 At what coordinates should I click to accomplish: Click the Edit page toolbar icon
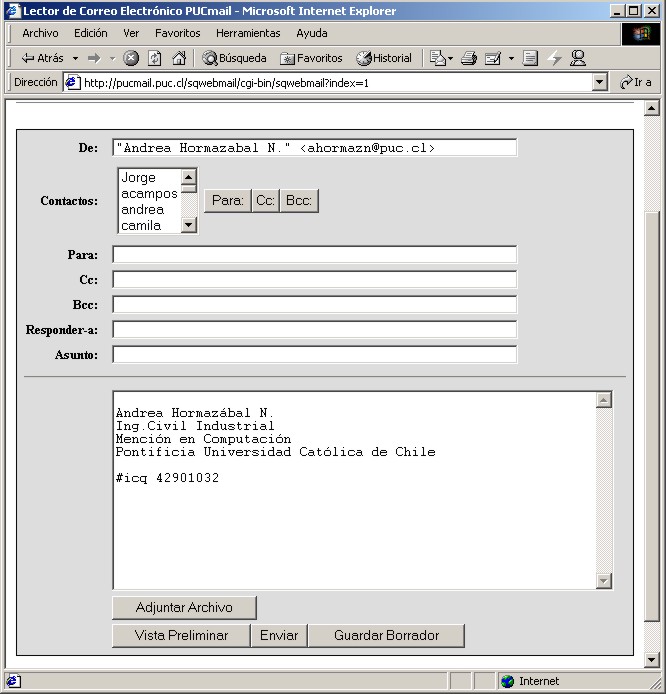click(x=493, y=58)
